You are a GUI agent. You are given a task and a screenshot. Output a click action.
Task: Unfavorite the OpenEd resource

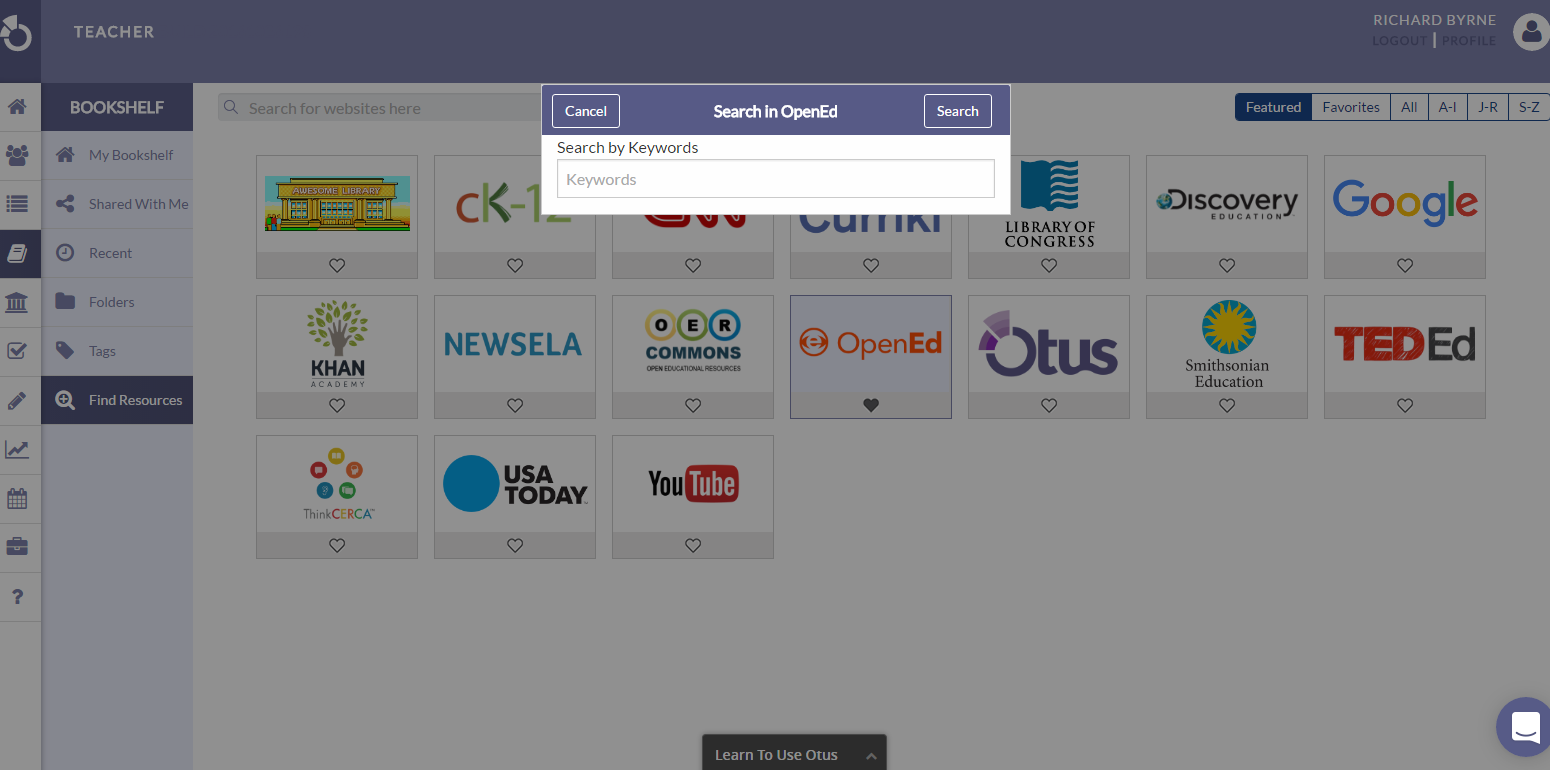[x=871, y=405]
